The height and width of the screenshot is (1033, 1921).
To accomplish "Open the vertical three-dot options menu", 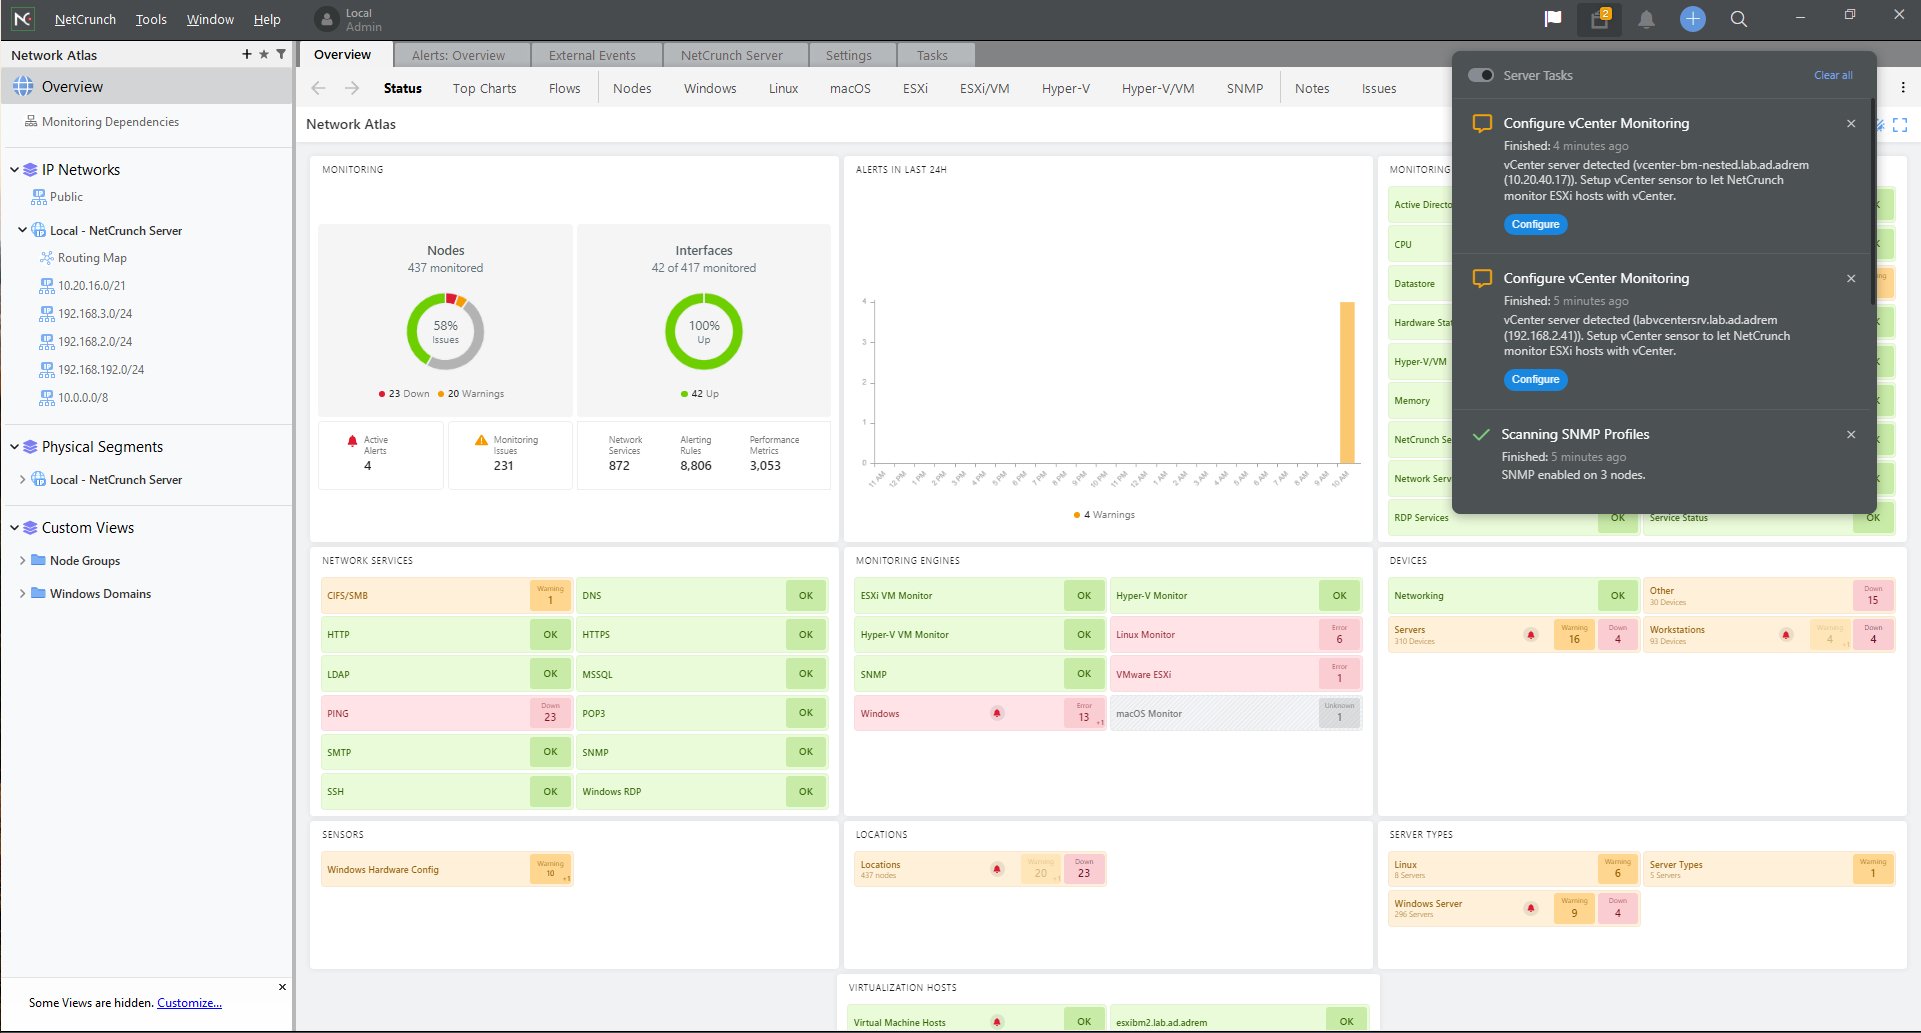I will coord(1903,88).
